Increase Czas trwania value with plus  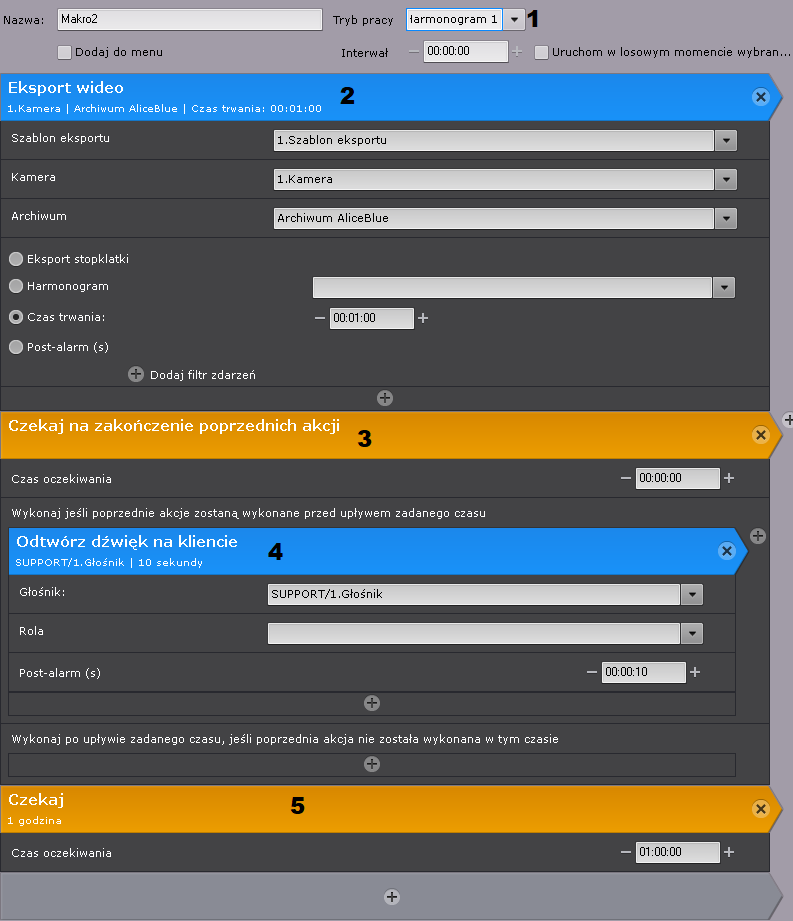pos(423,318)
